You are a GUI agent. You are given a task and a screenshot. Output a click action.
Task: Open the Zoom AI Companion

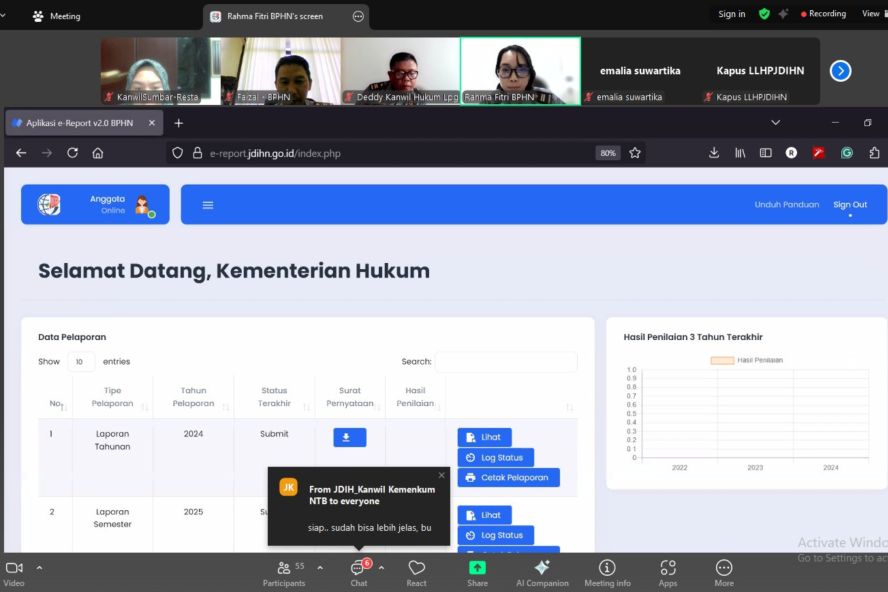541,572
